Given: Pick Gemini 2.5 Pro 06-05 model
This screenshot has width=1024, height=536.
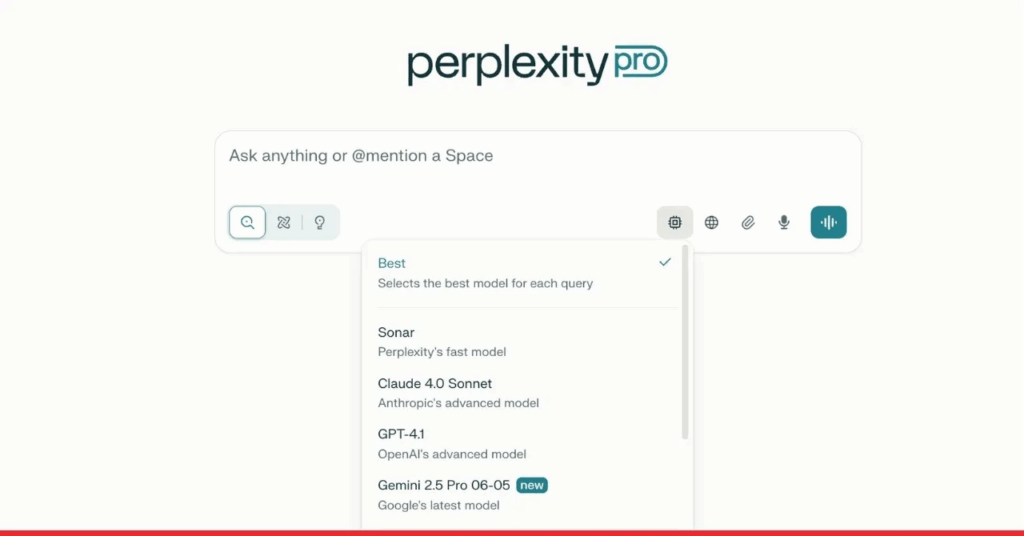Looking at the screenshot, I should (x=444, y=485).
